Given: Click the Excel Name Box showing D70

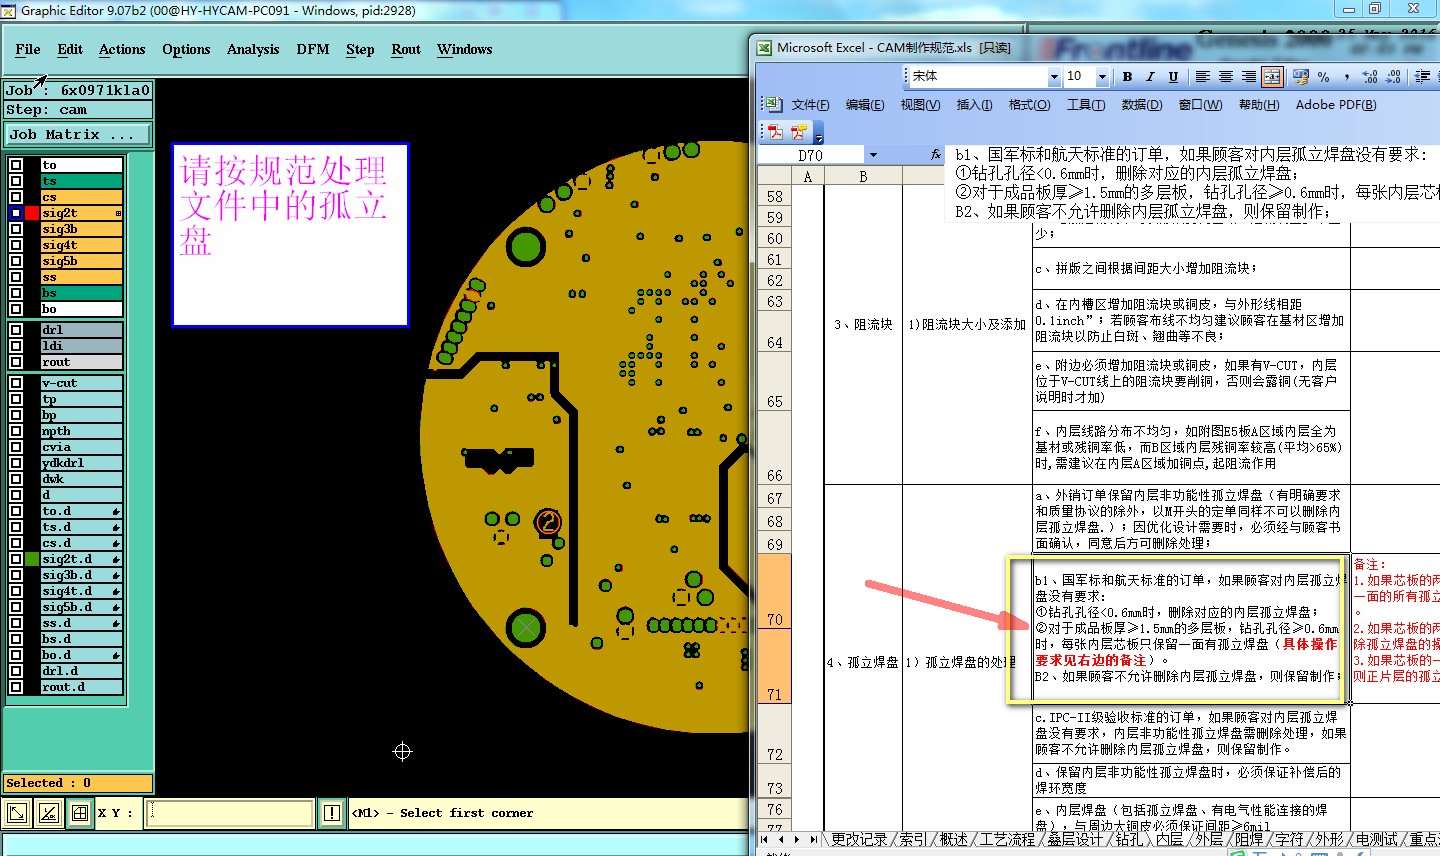Looking at the screenshot, I should coord(811,155).
